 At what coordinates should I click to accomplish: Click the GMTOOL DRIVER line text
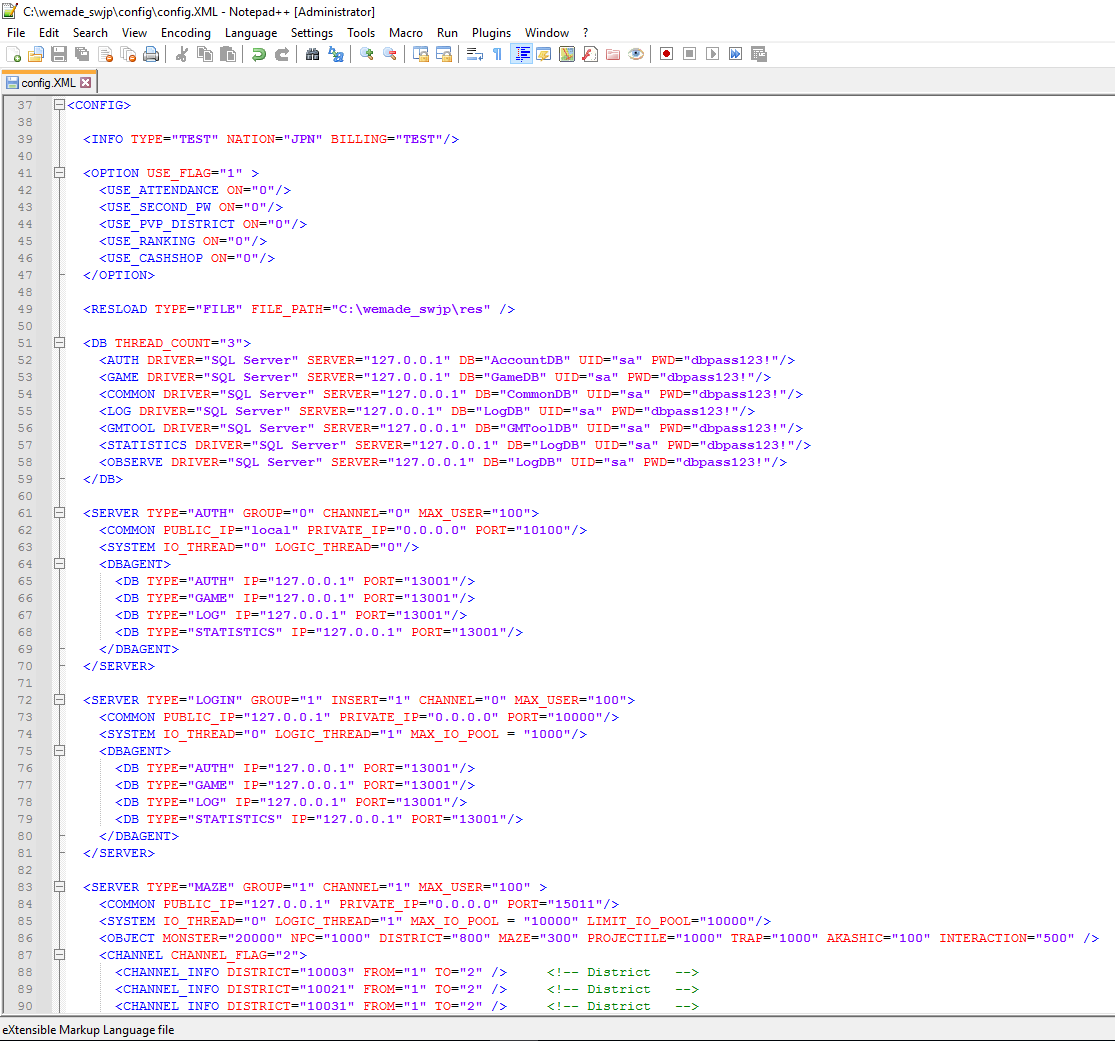pyautogui.click(x=451, y=428)
